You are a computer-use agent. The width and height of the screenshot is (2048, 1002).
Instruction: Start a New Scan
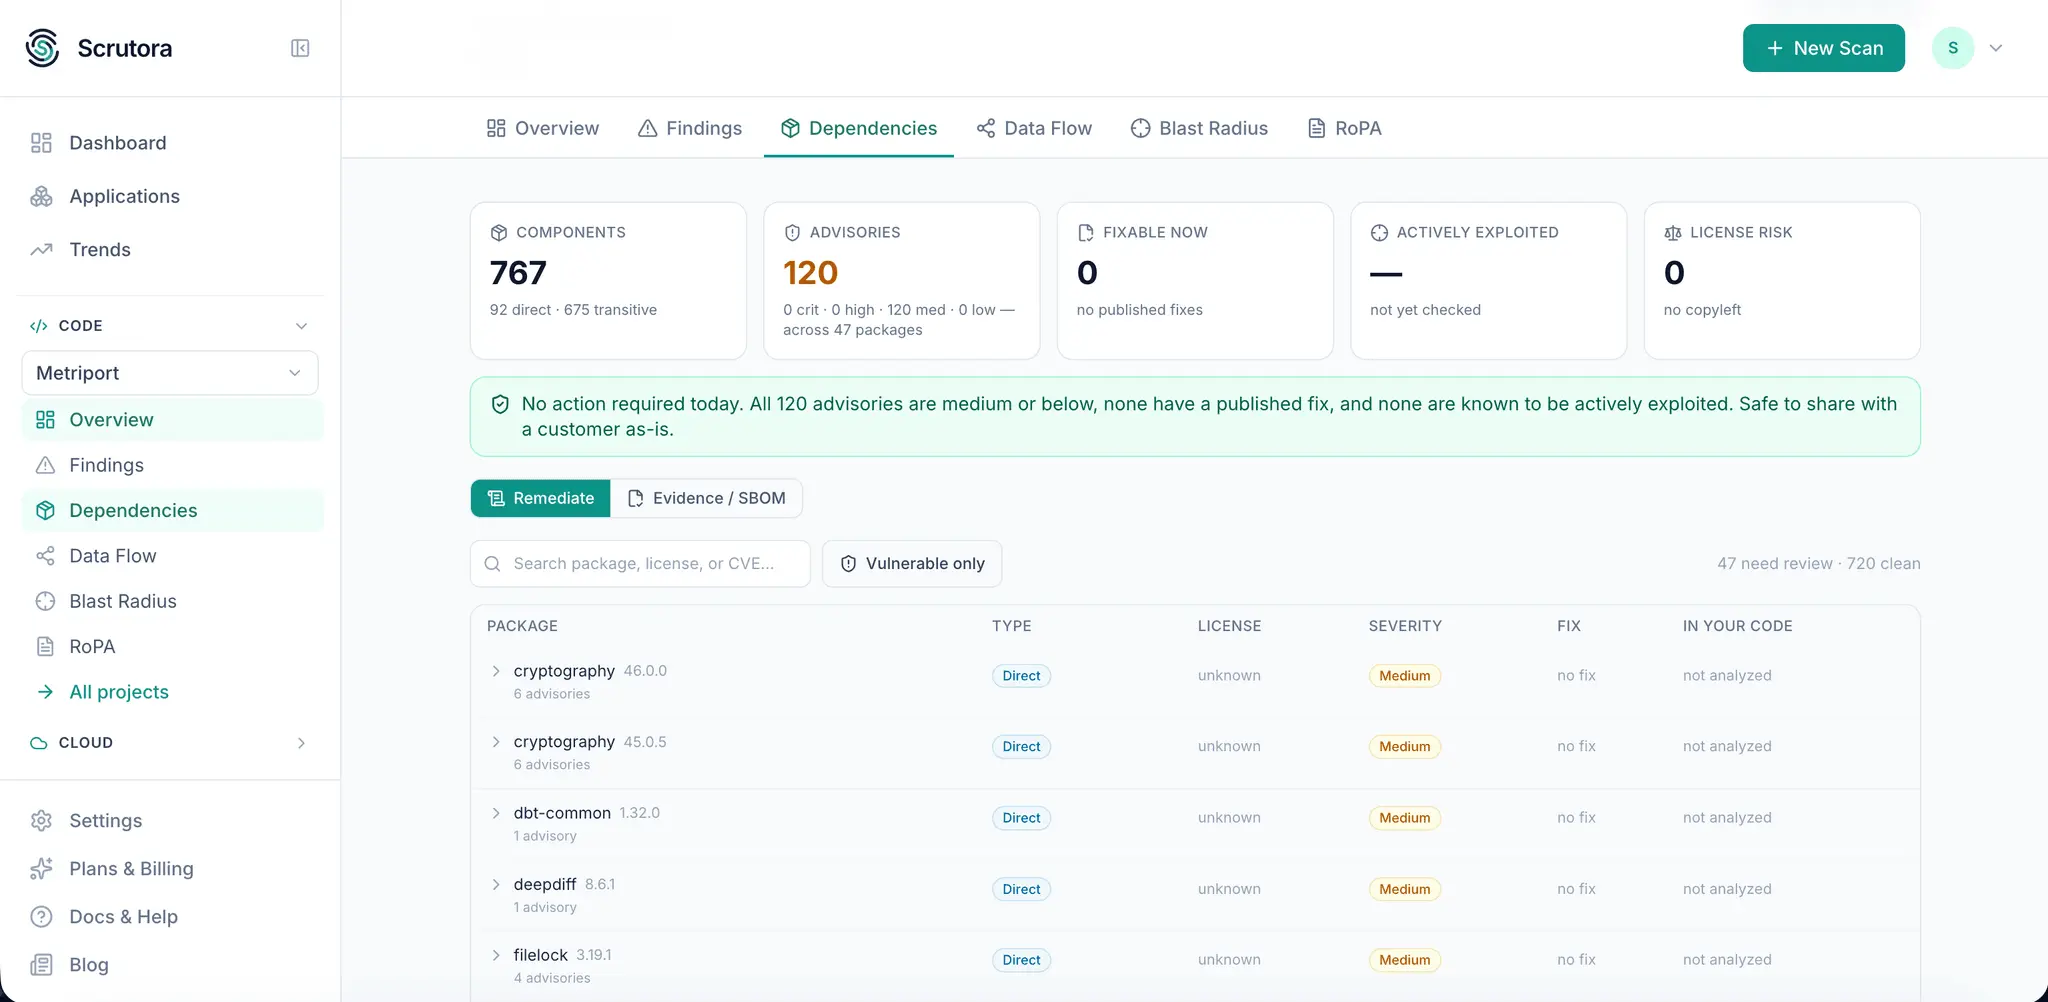[x=1824, y=48]
